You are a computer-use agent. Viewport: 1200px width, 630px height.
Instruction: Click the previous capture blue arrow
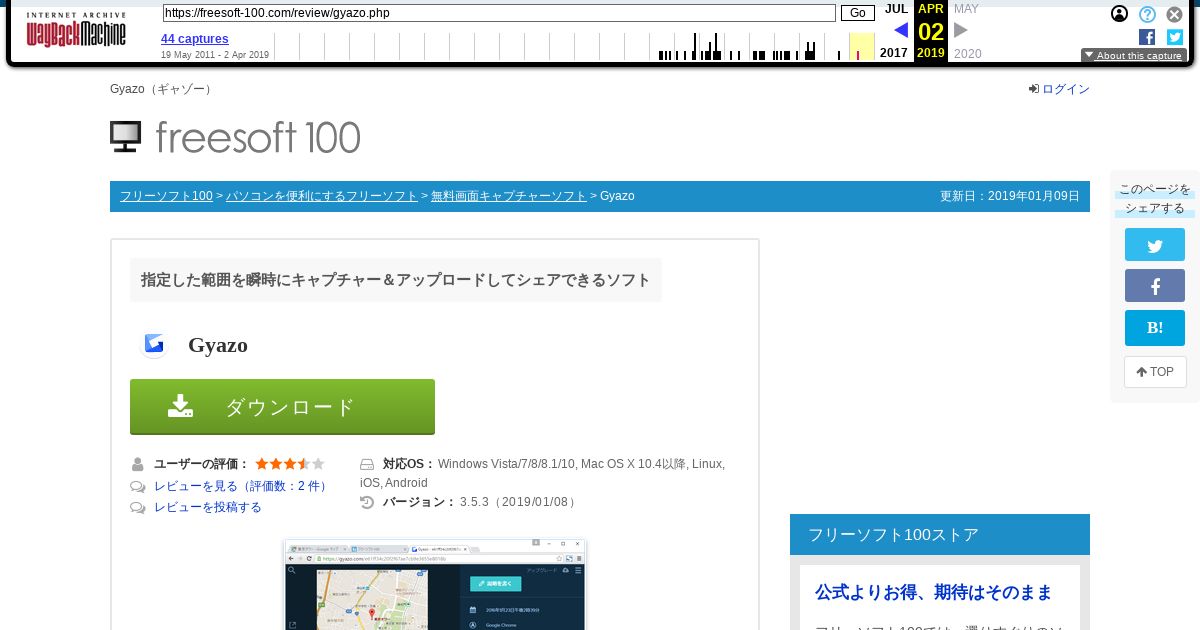click(x=901, y=30)
